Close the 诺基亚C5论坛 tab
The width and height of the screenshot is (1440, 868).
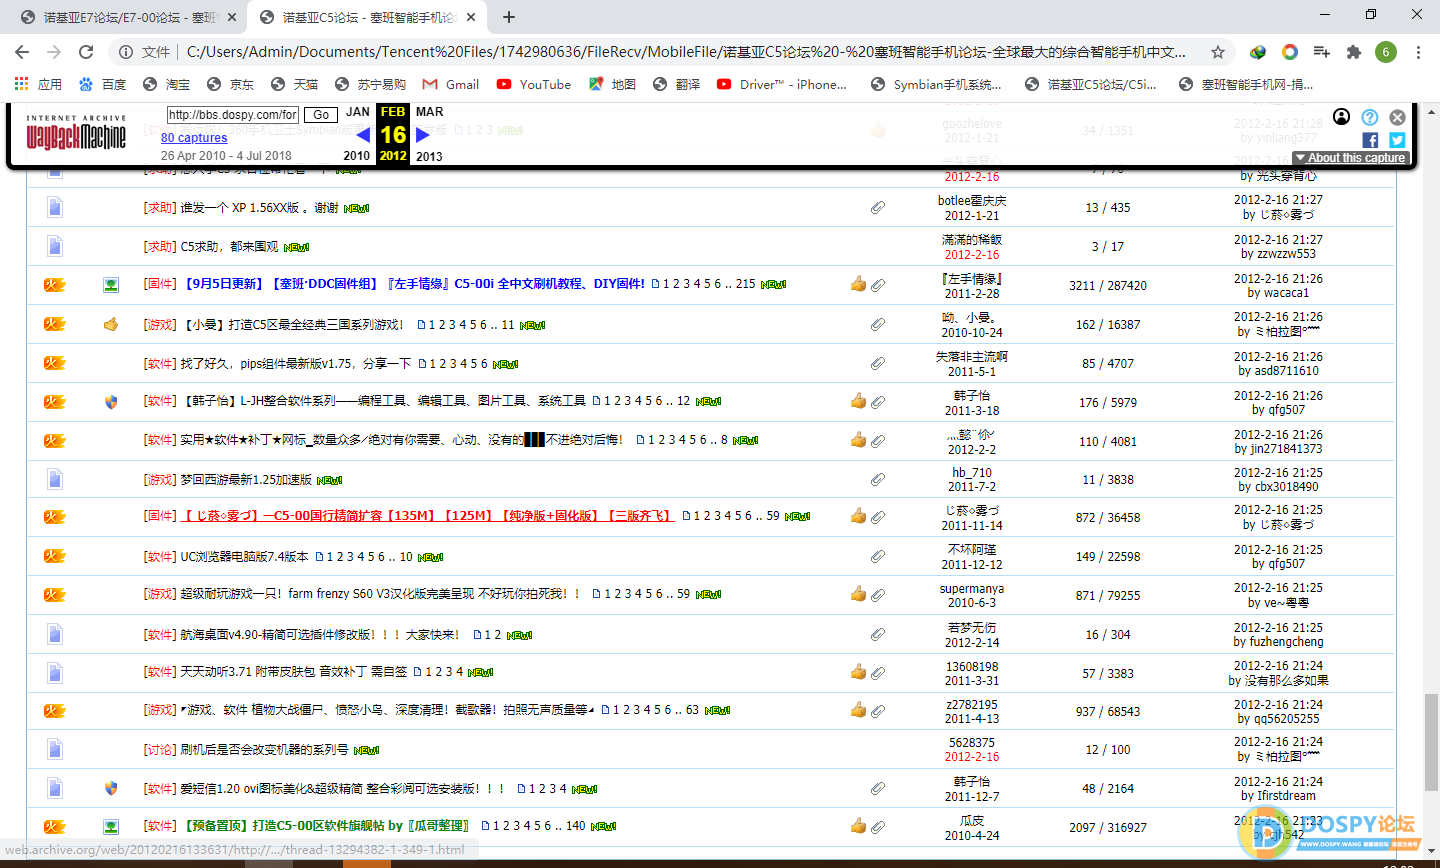[471, 17]
